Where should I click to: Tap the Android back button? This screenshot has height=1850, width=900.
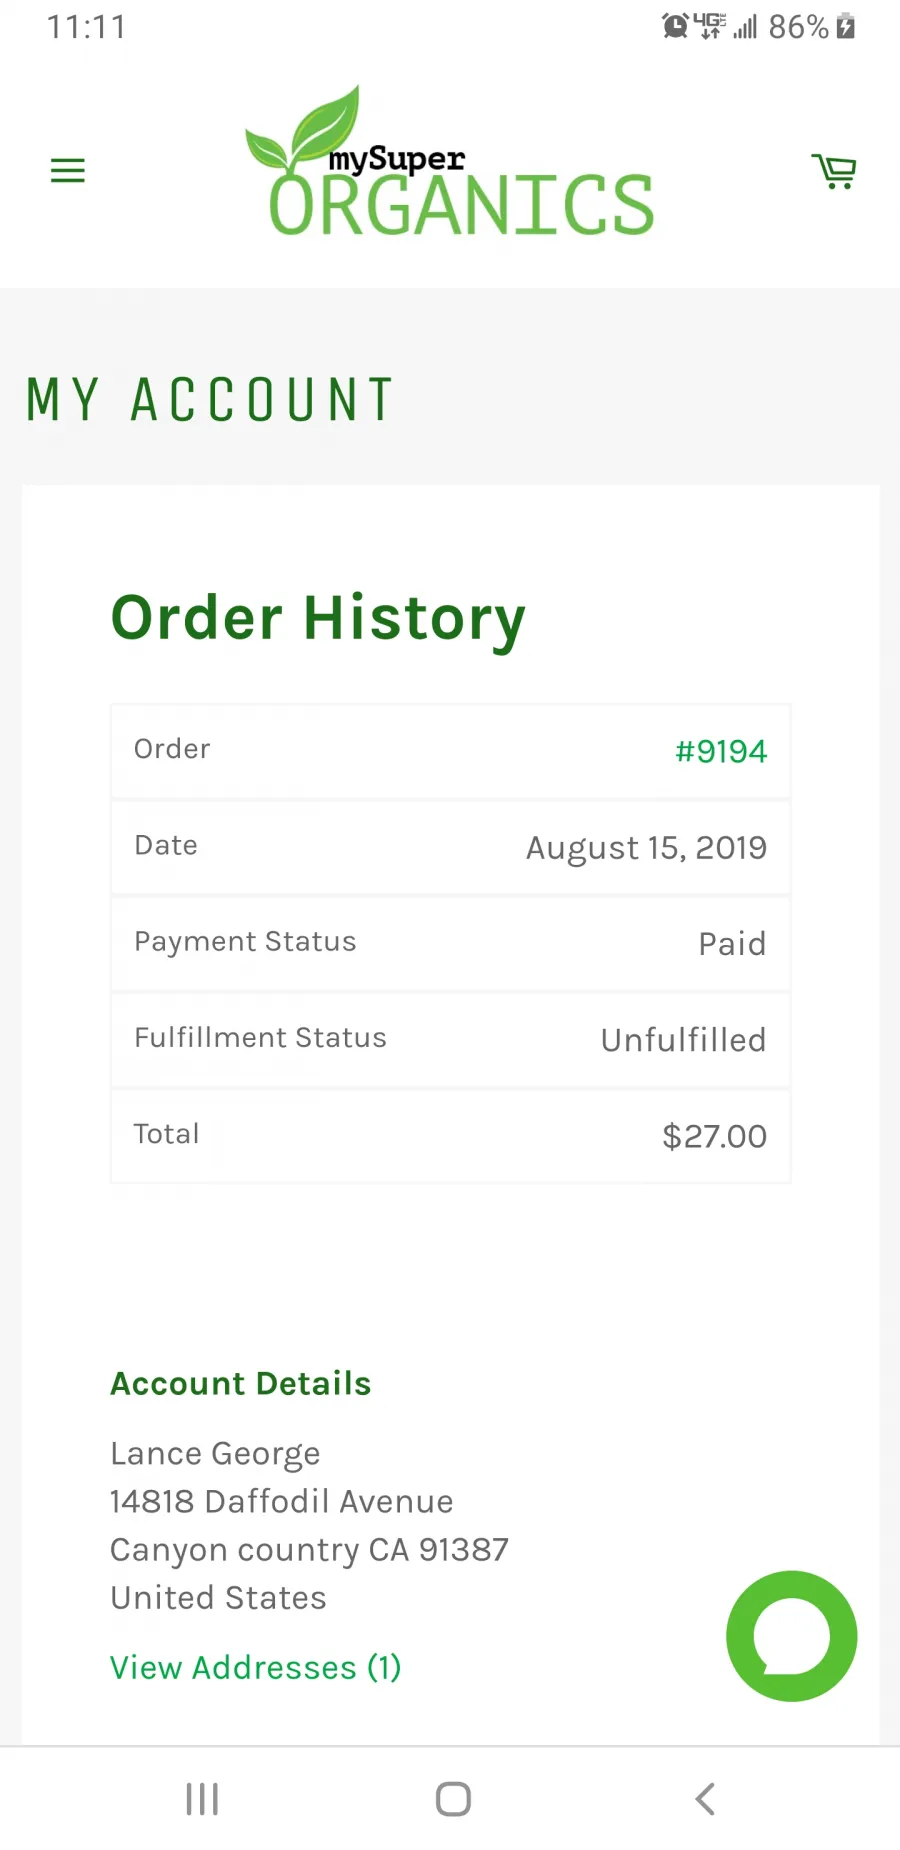(705, 1799)
